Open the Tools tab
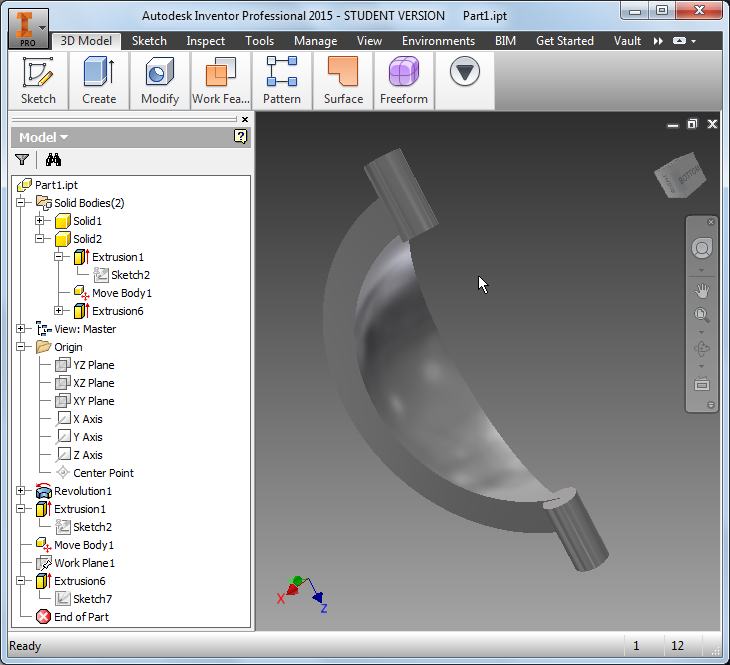The image size is (730, 665). (259, 41)
